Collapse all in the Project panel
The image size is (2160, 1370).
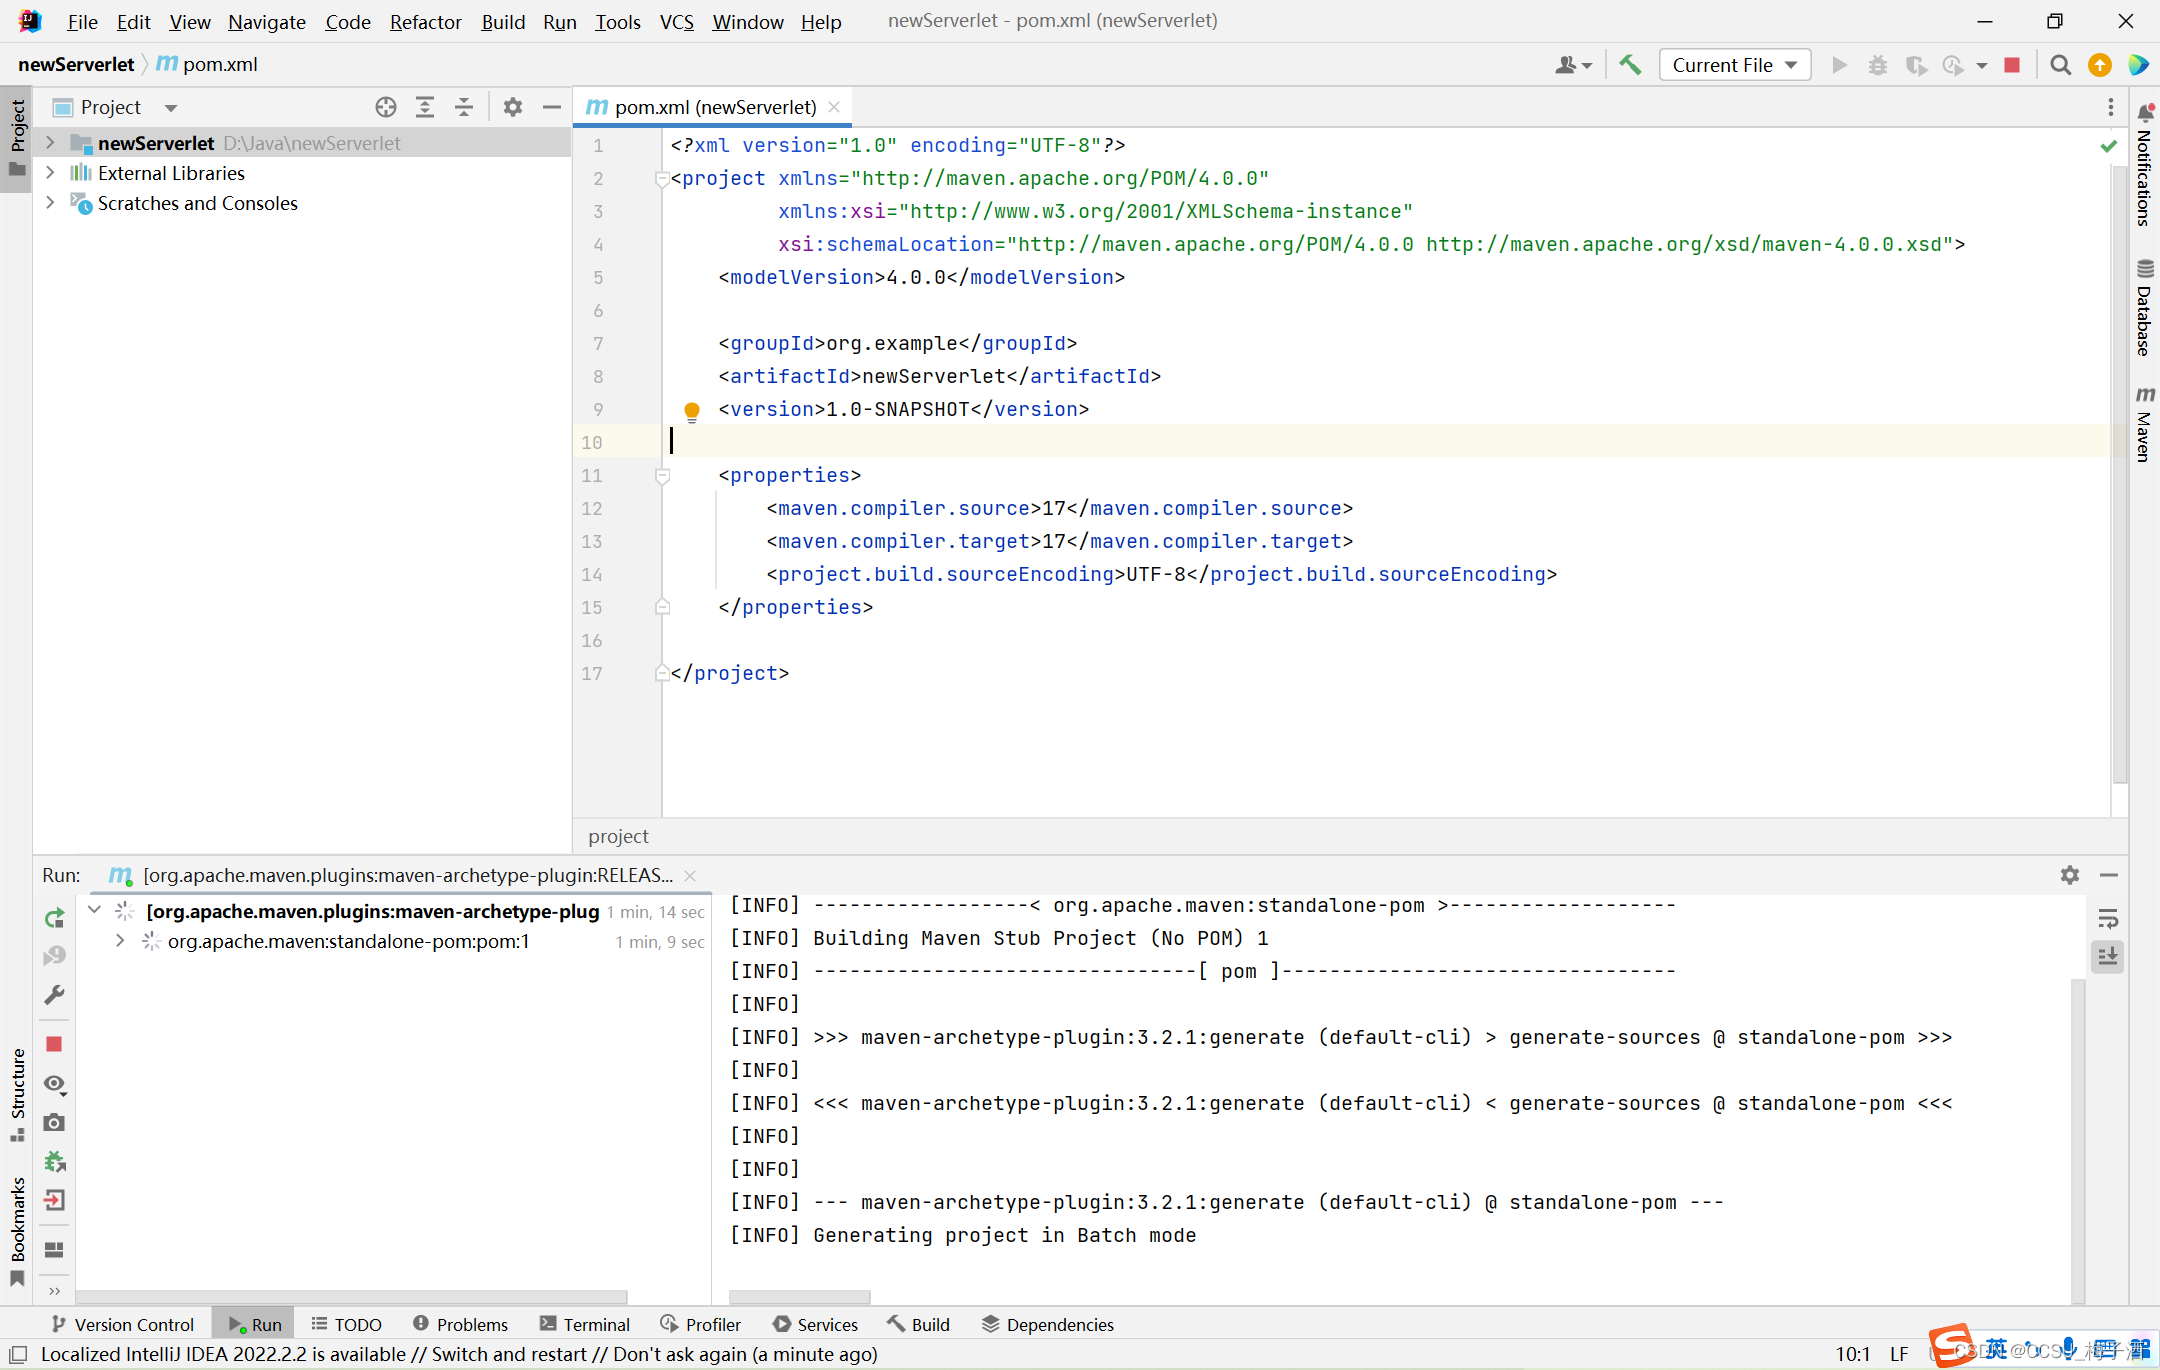pos(464,107)
